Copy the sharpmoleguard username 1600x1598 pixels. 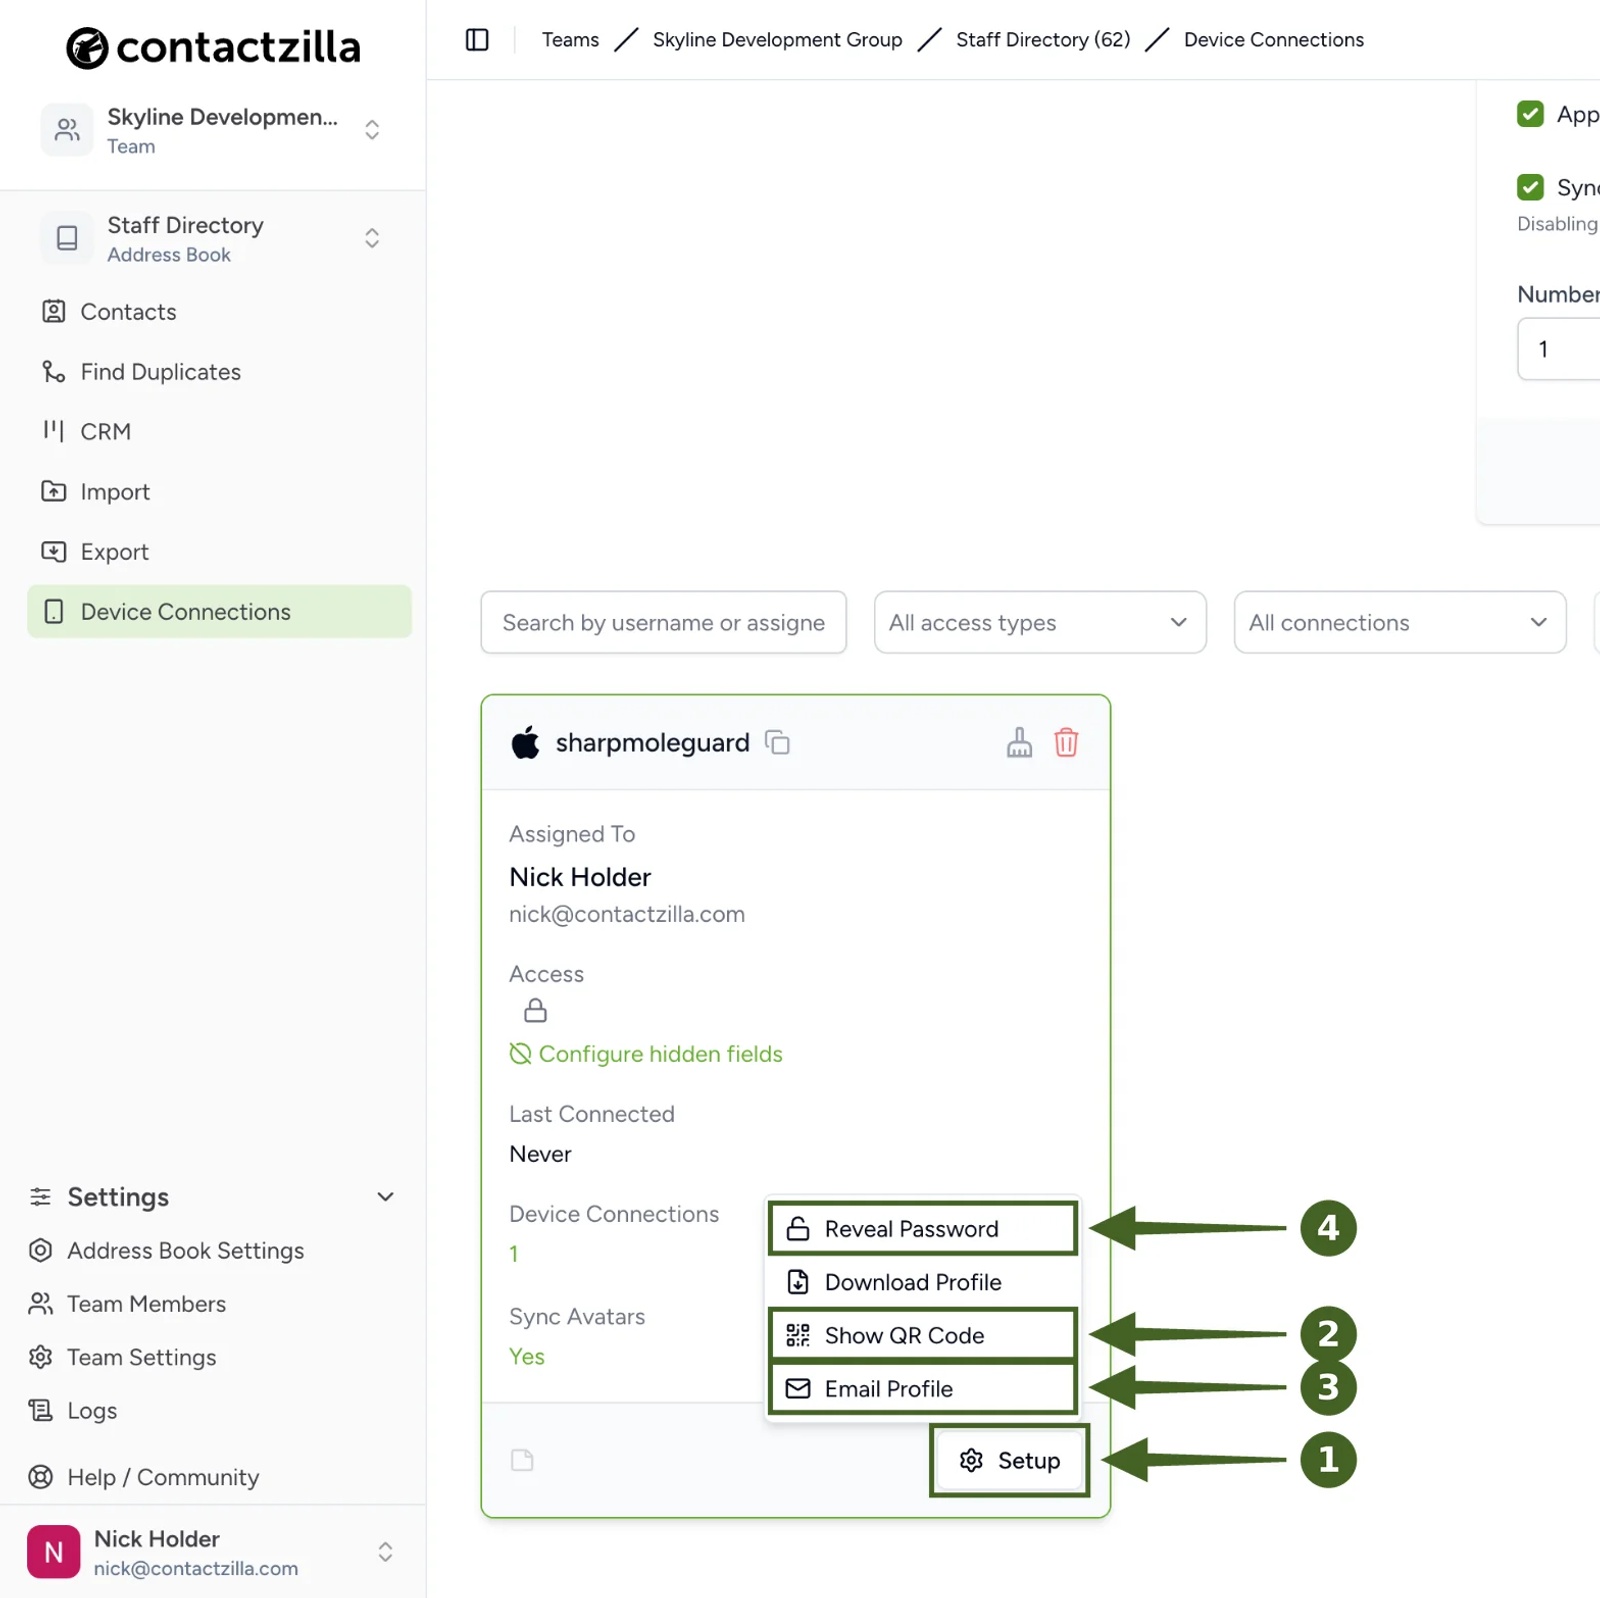click(x=777, y=742)
